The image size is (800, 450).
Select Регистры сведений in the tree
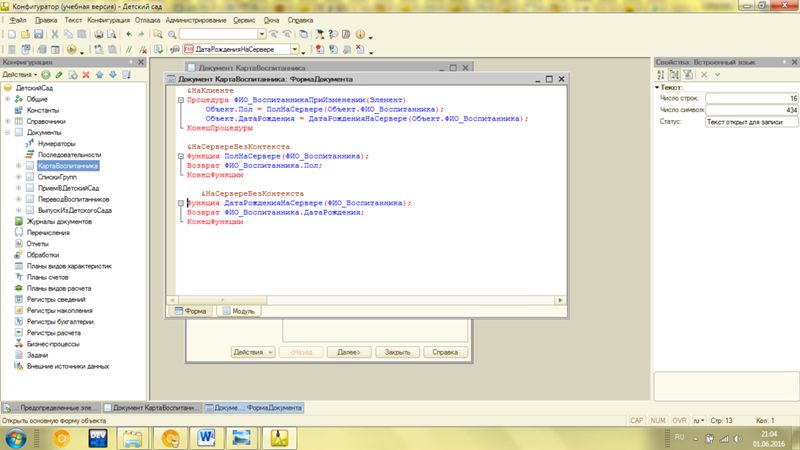[x=56, y=299]
